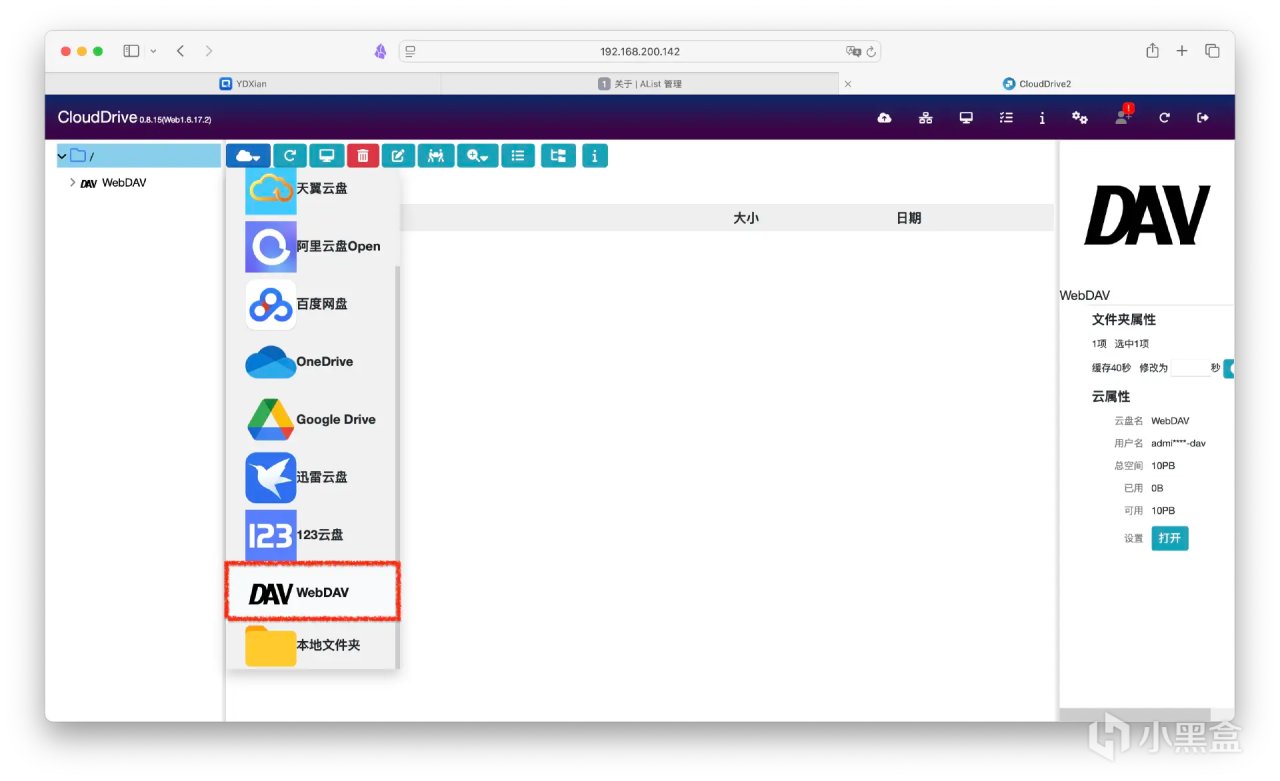Click the monitor icon in purple header
Screen dimensions: 1280x781
(966, 118)
